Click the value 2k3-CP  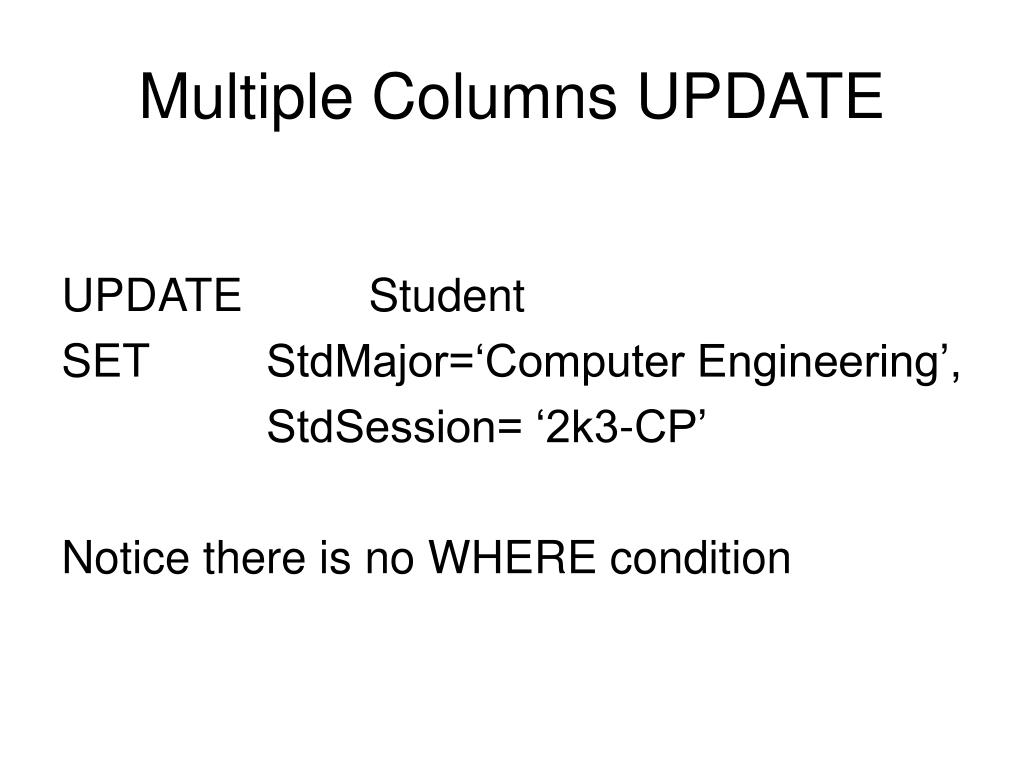620,427
